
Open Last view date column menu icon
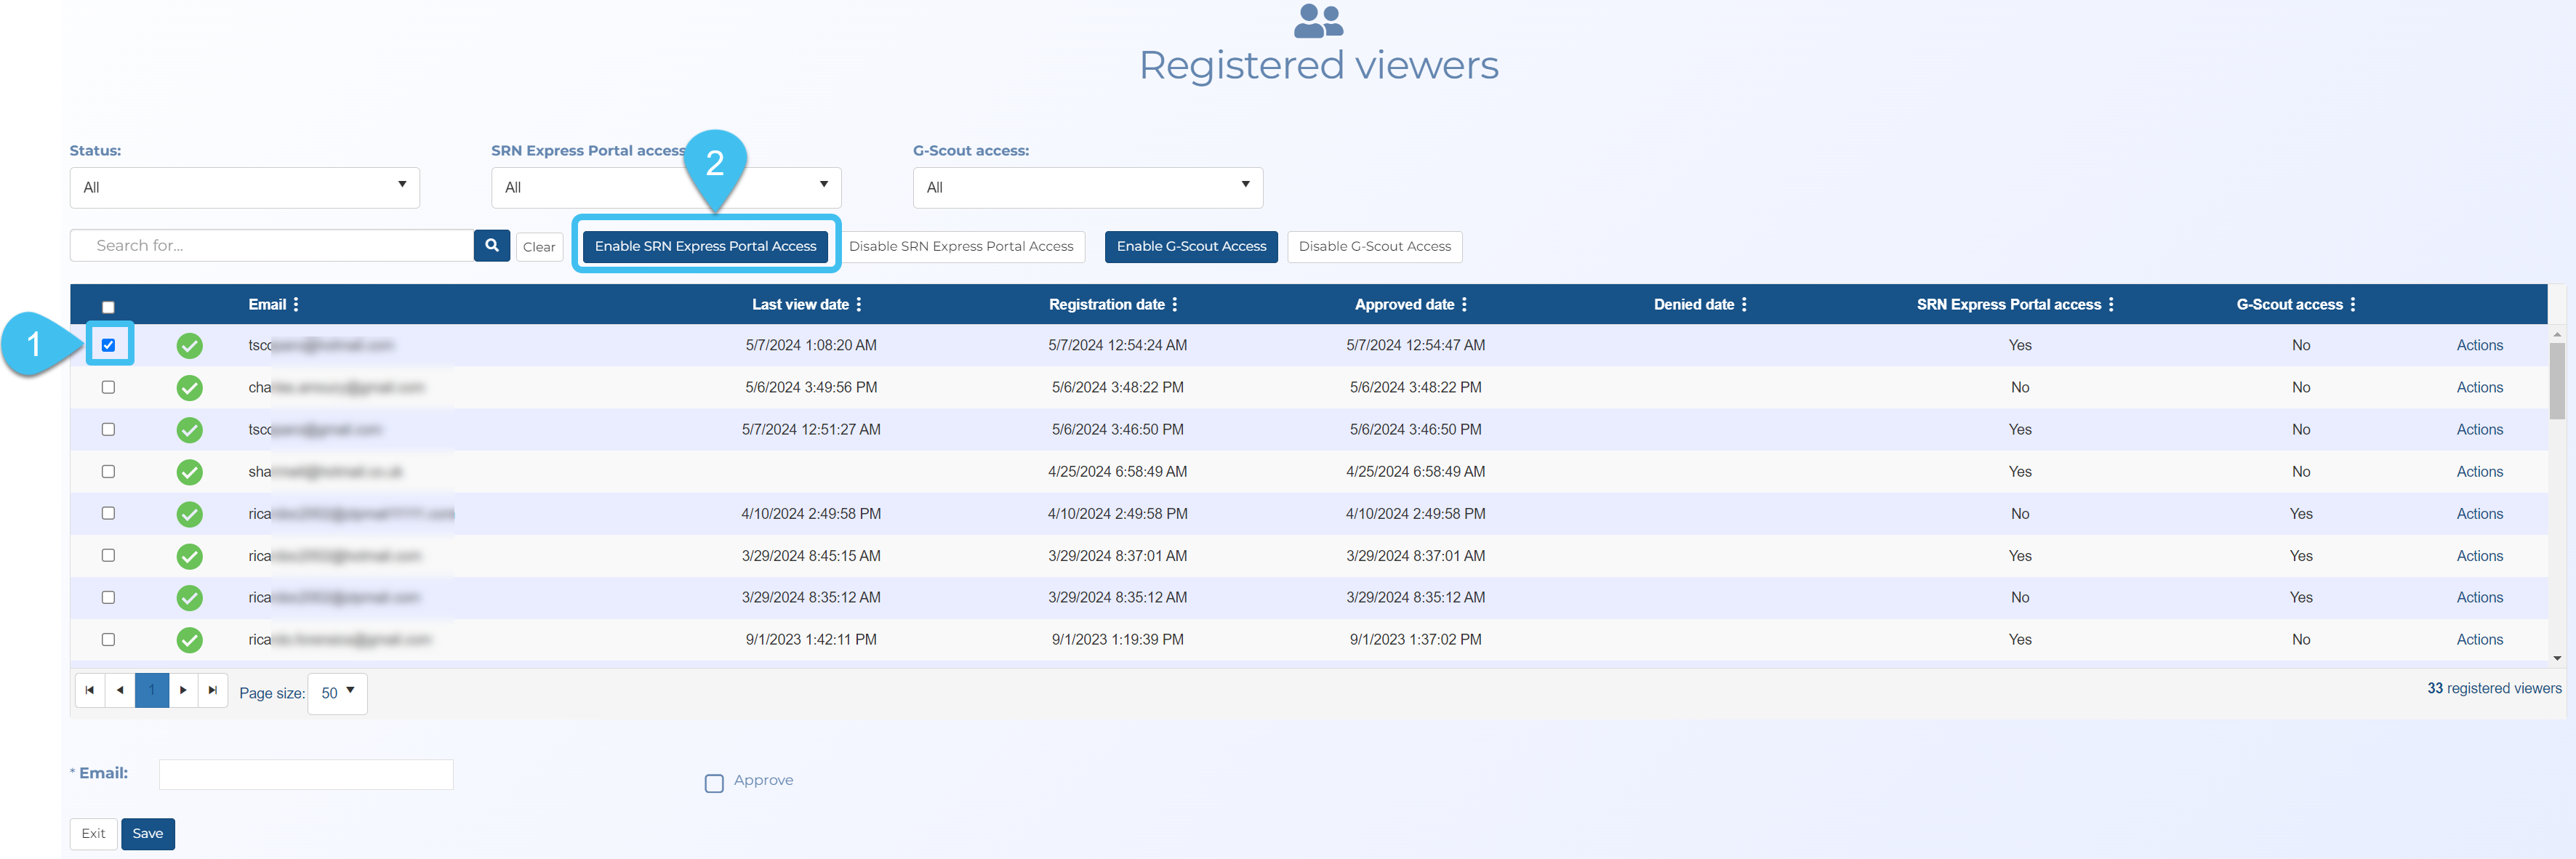tap(859, 304)
